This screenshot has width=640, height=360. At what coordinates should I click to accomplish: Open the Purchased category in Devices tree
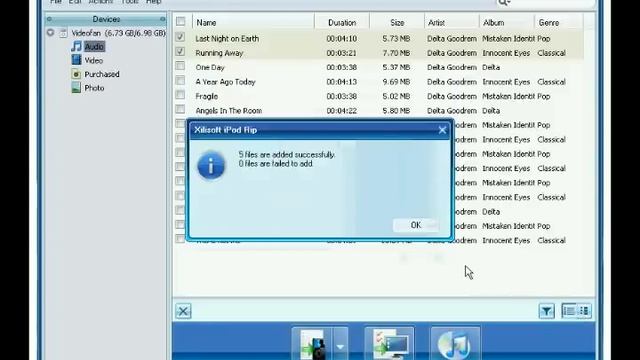pyautogui.click(x=102, y=74)
